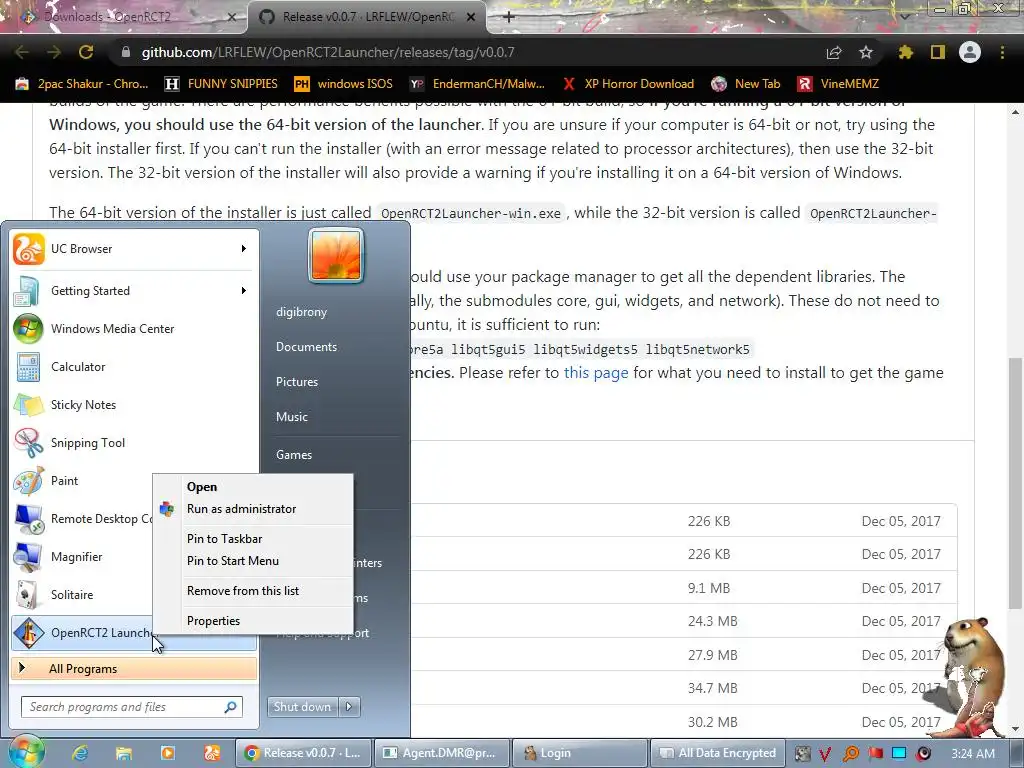Open Windows Media Player taskbar icon
This screenshot has width=1024, height=768.
pos(167,753)
